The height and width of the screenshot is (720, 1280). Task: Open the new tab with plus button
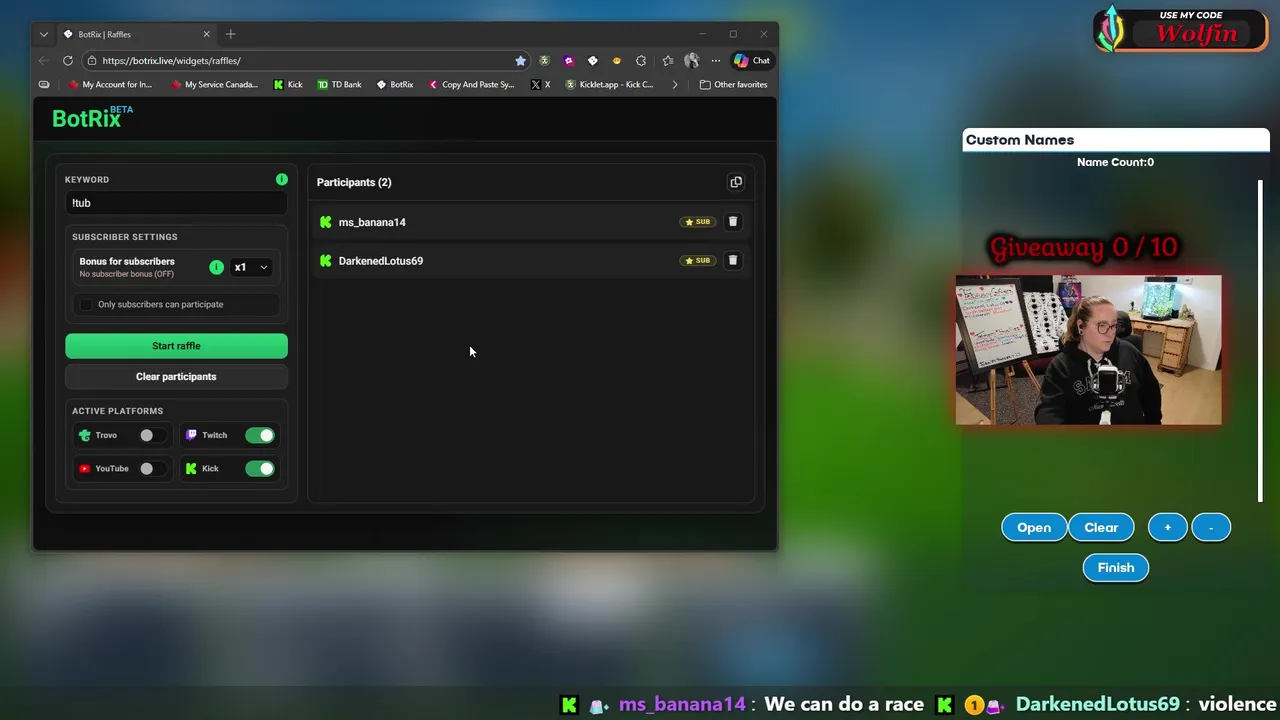click(230, 34)
